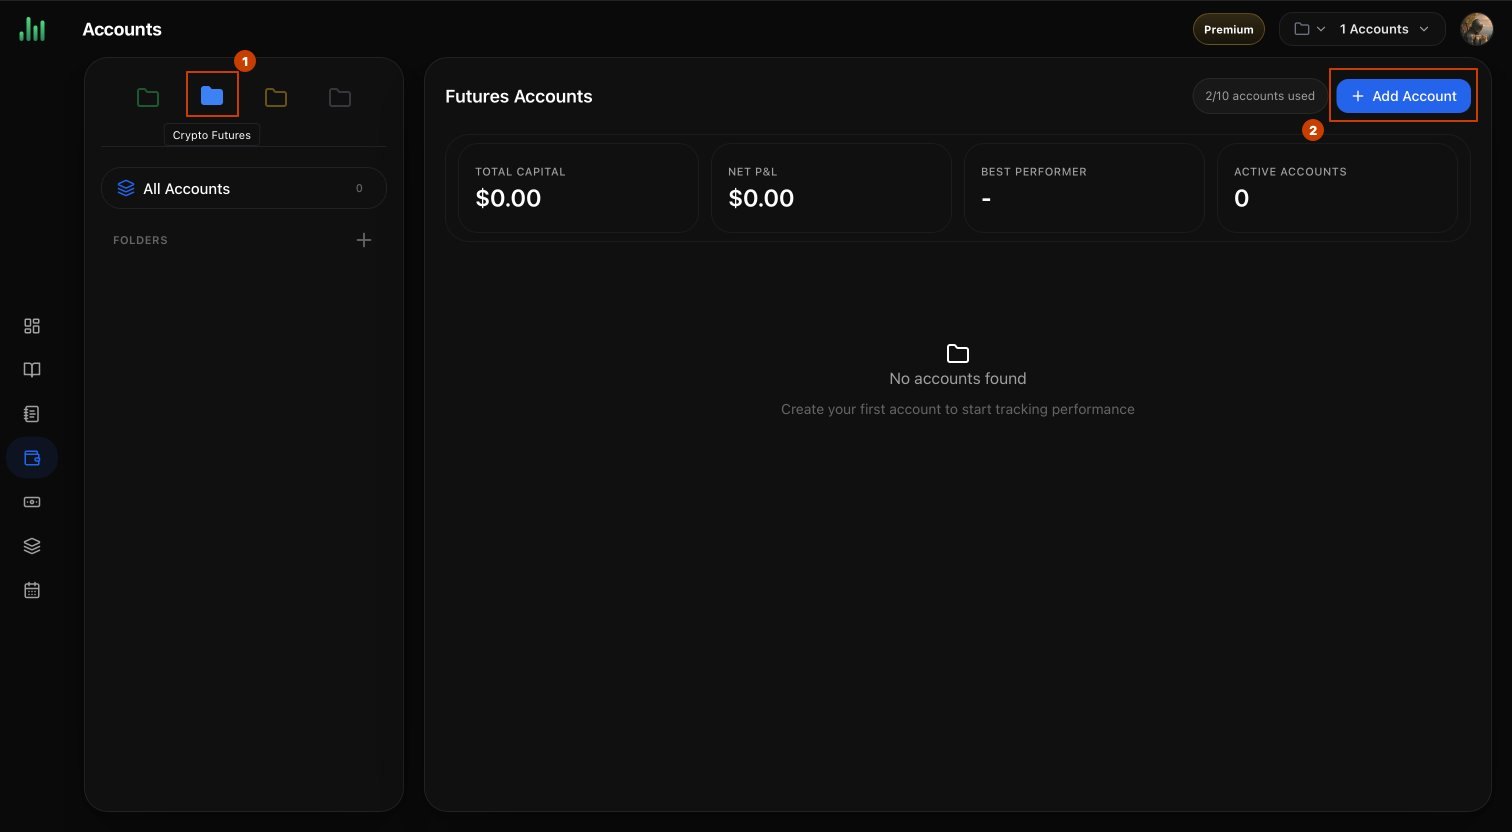Click the Total Capital $0.00 card
This screenshot has width=1512, height=832.
pos(578,188)
